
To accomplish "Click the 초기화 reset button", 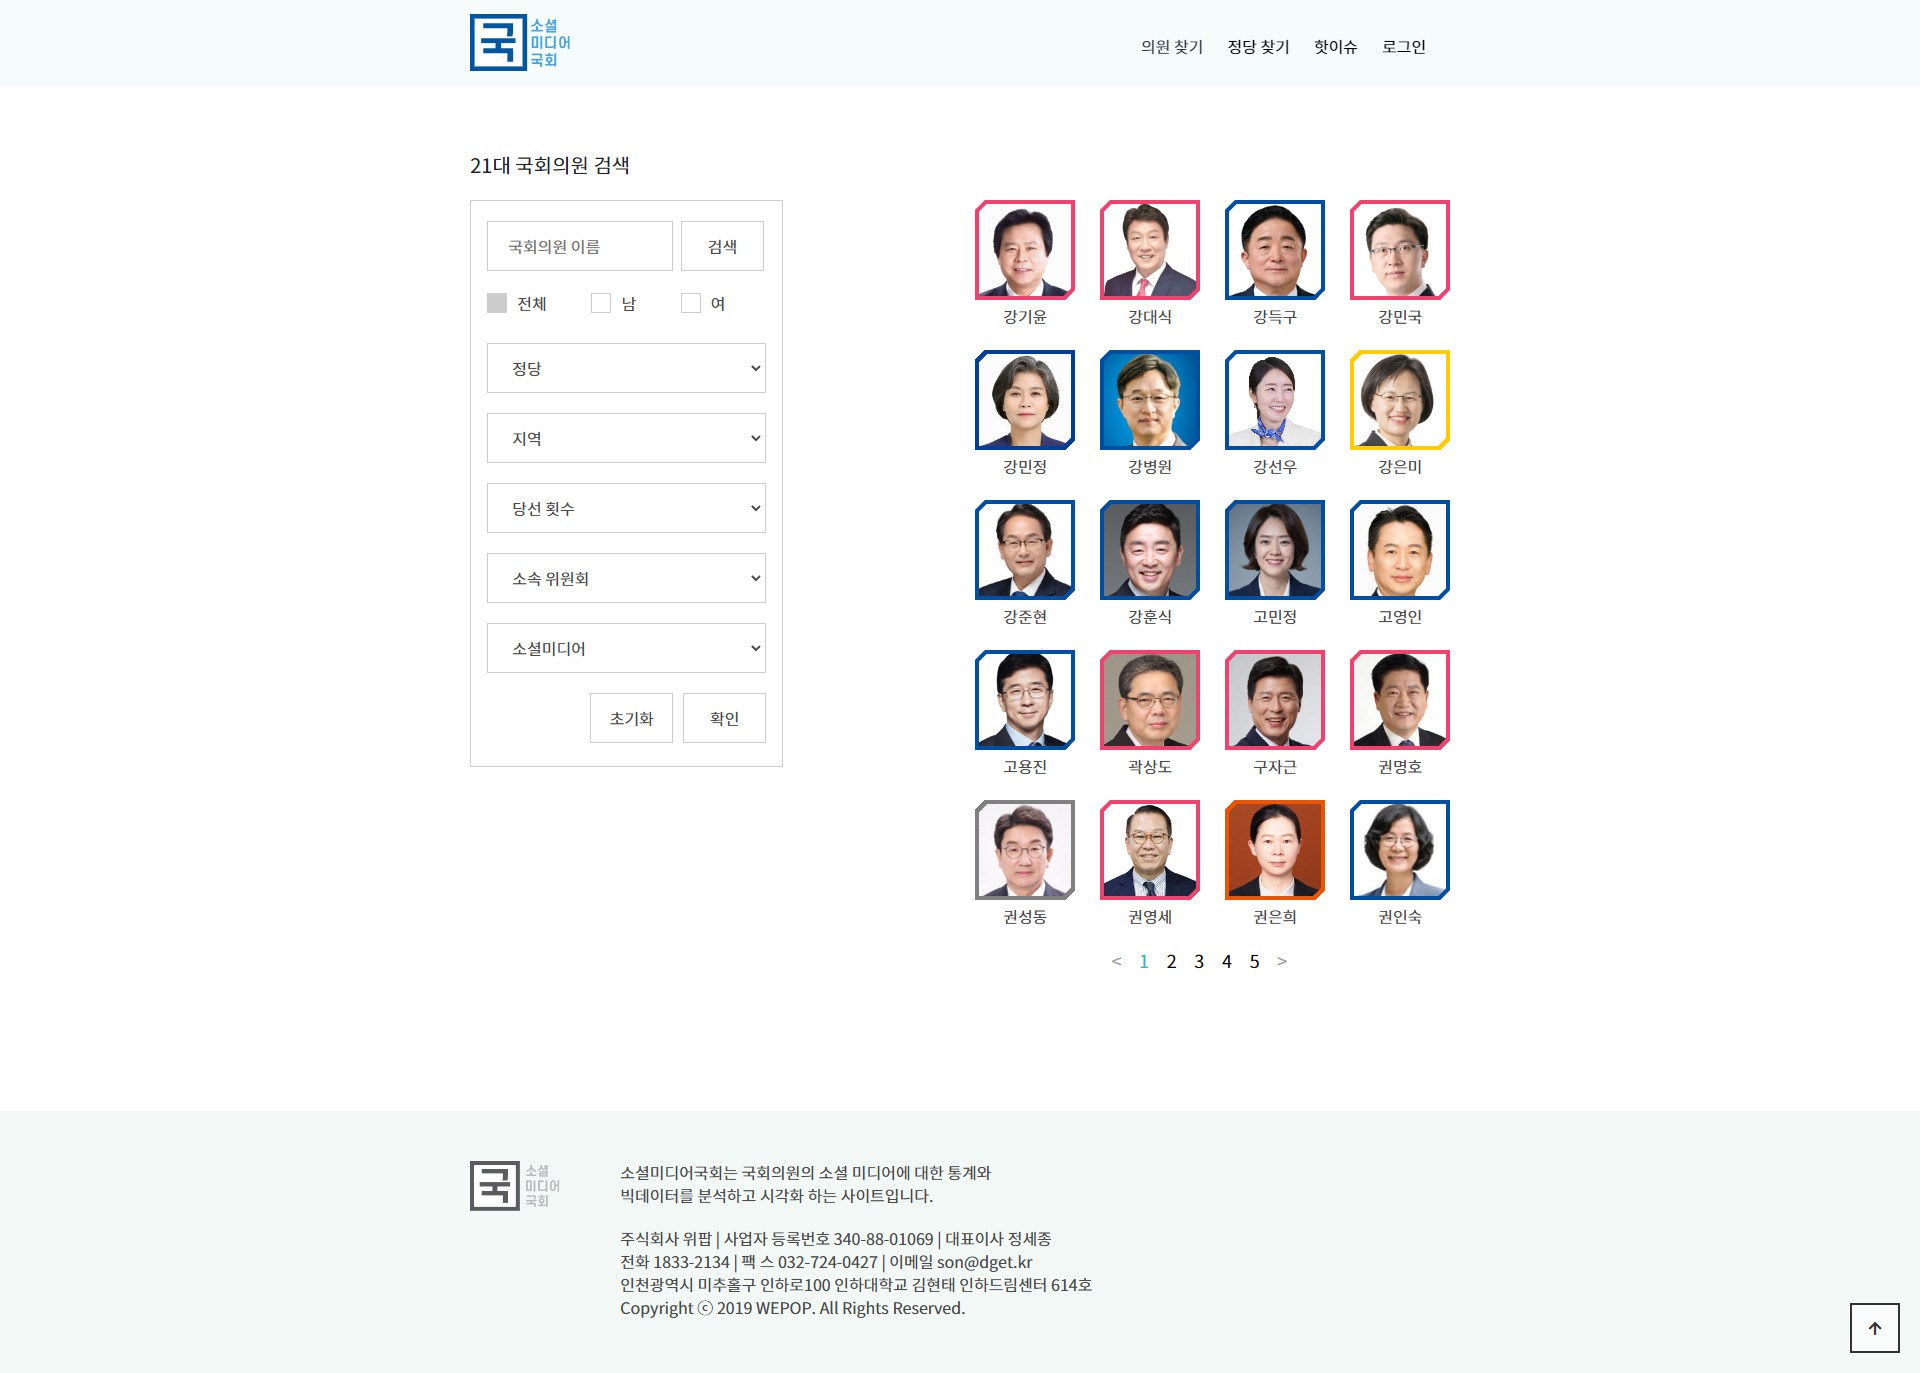I will click(x=631, y=718).
